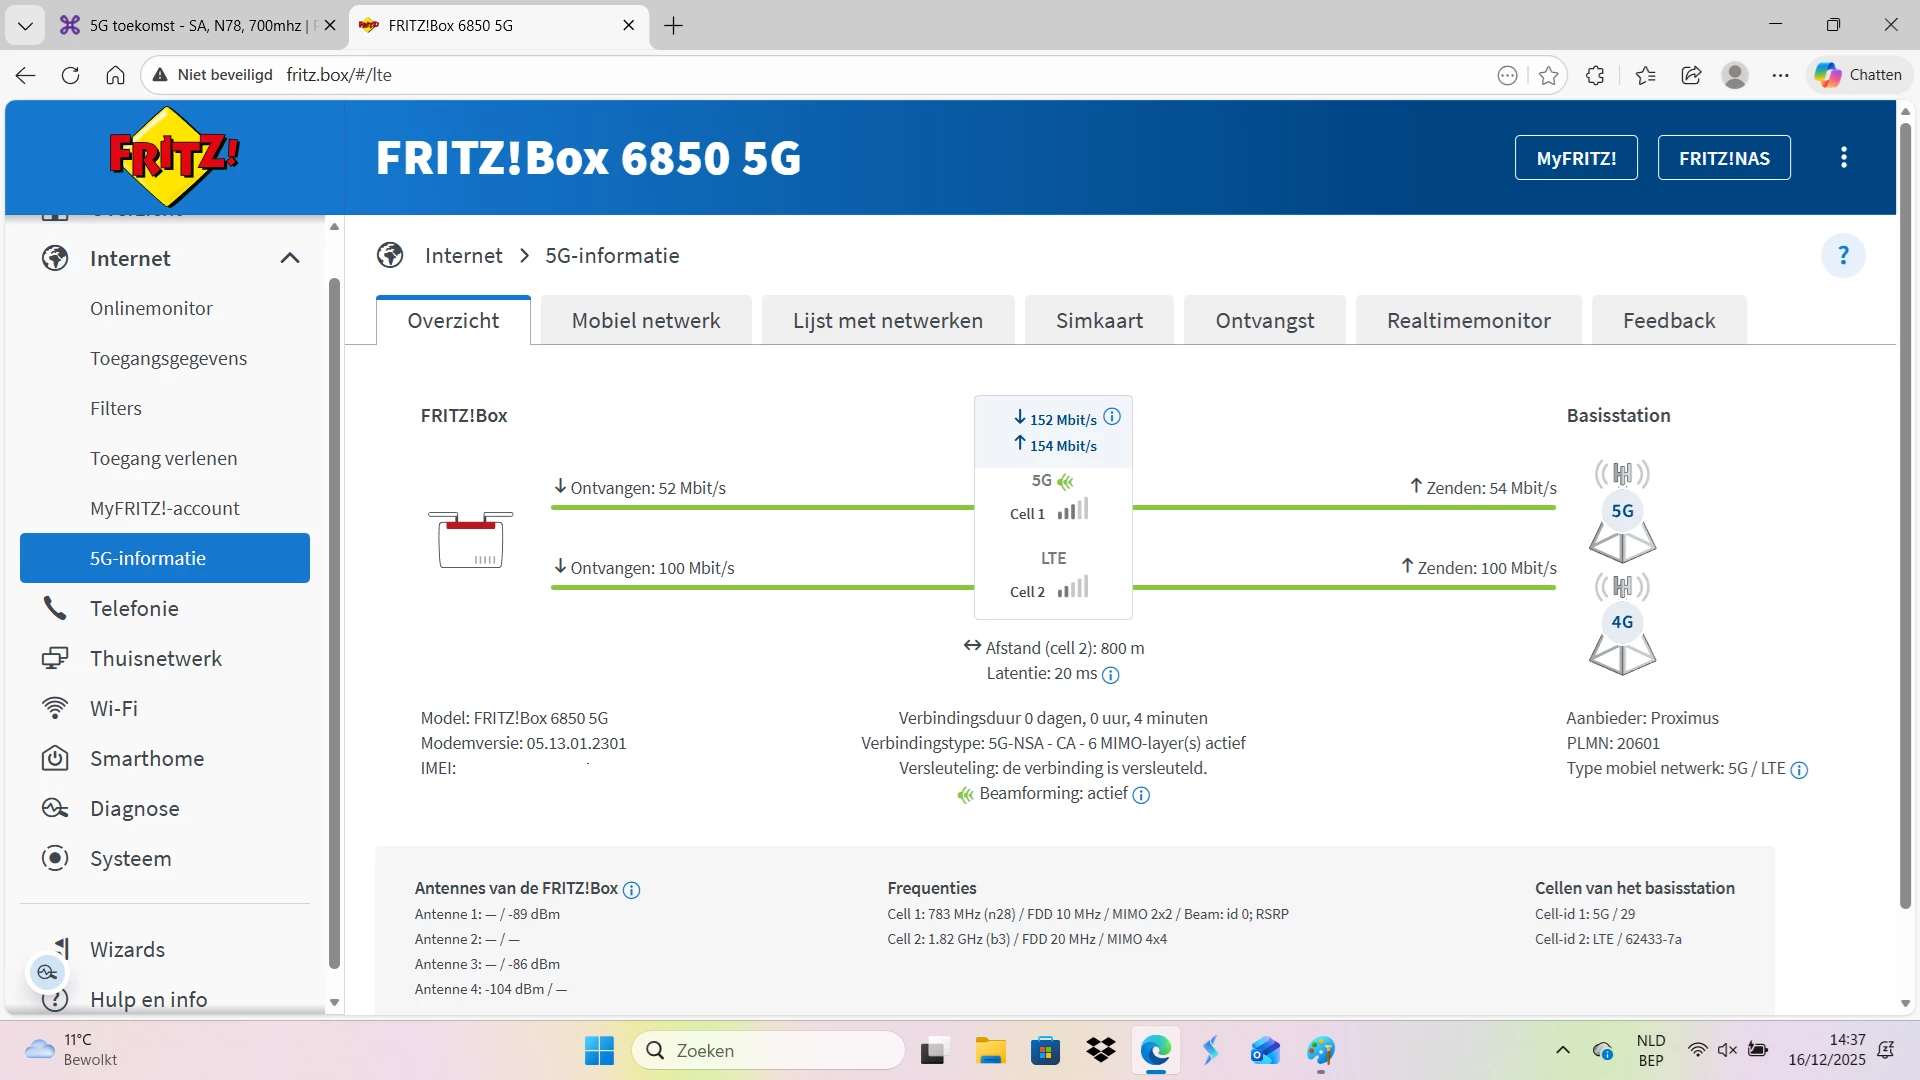Screen dimensions: 1920x1080
Task: Click the MyFRITZ! button
Action: 1576,158
